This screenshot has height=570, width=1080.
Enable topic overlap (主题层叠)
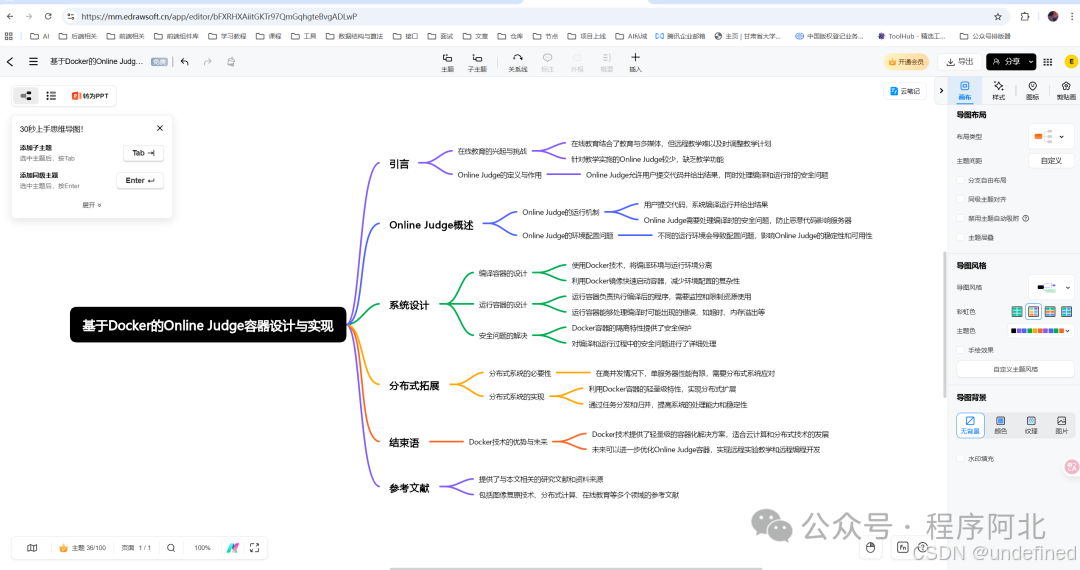click(961, 238)
